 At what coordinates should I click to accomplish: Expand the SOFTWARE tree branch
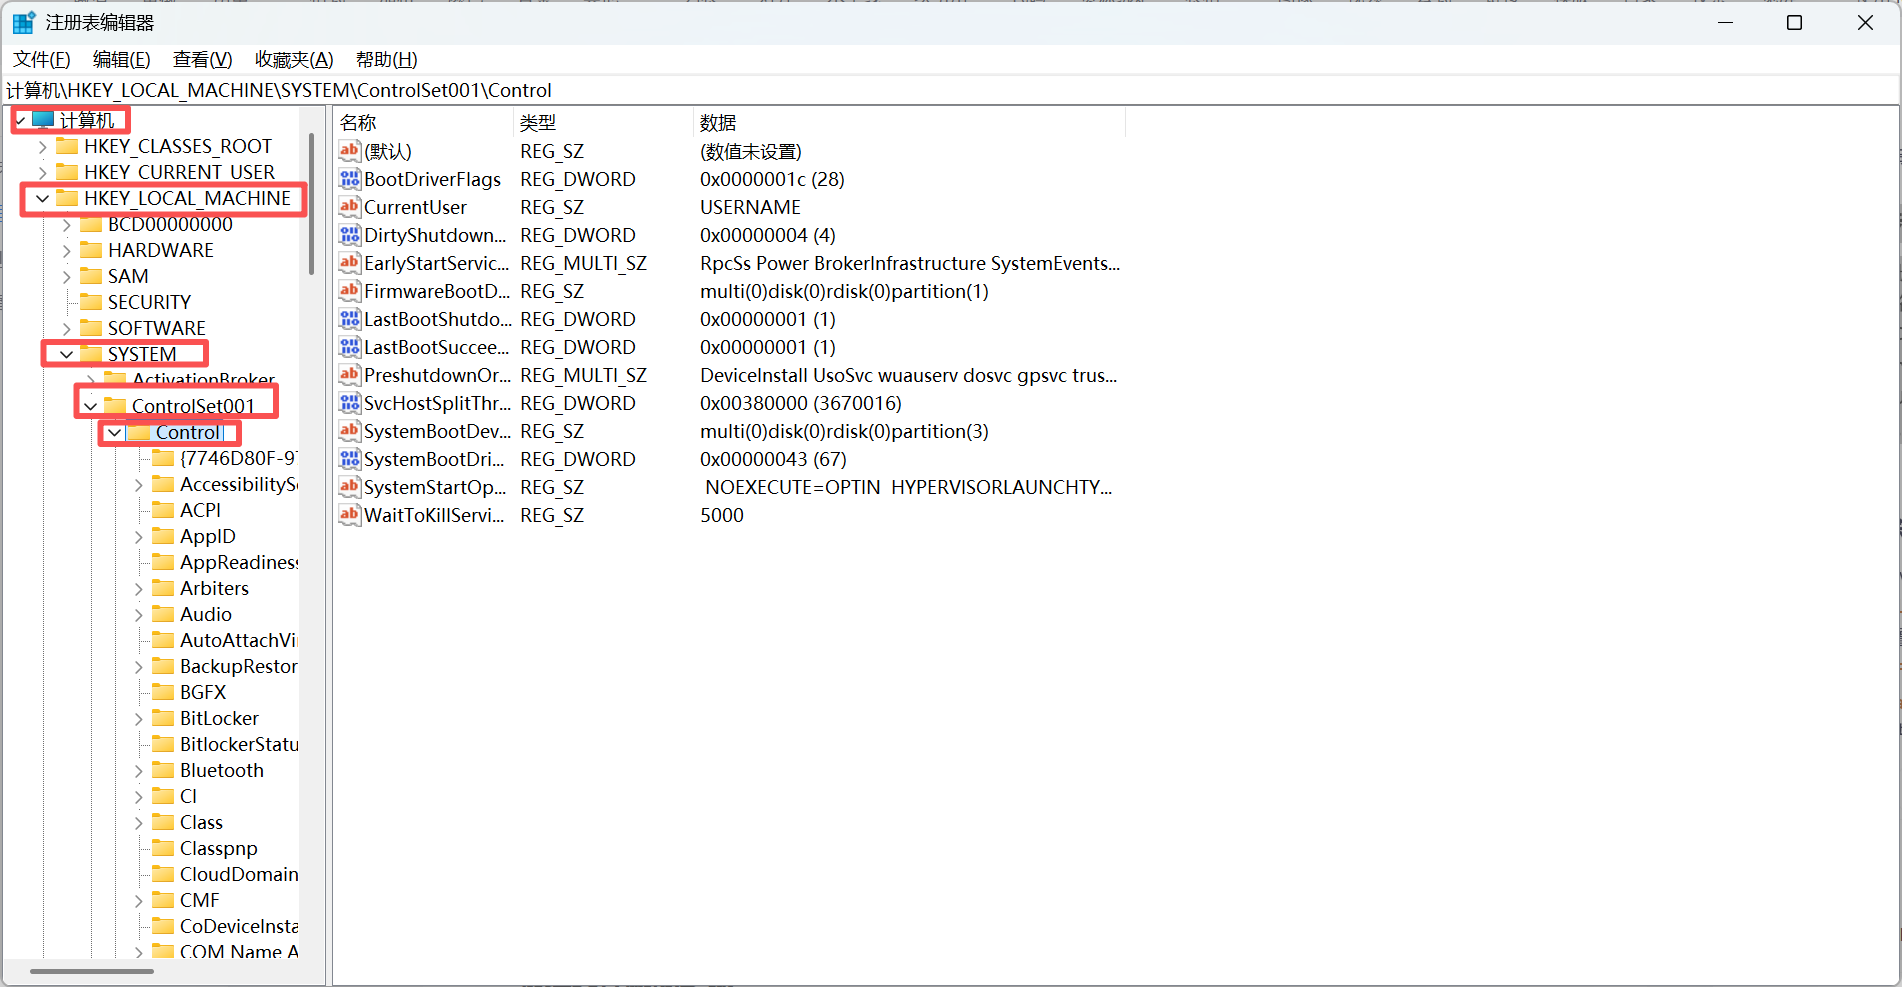tap(66, 327)
